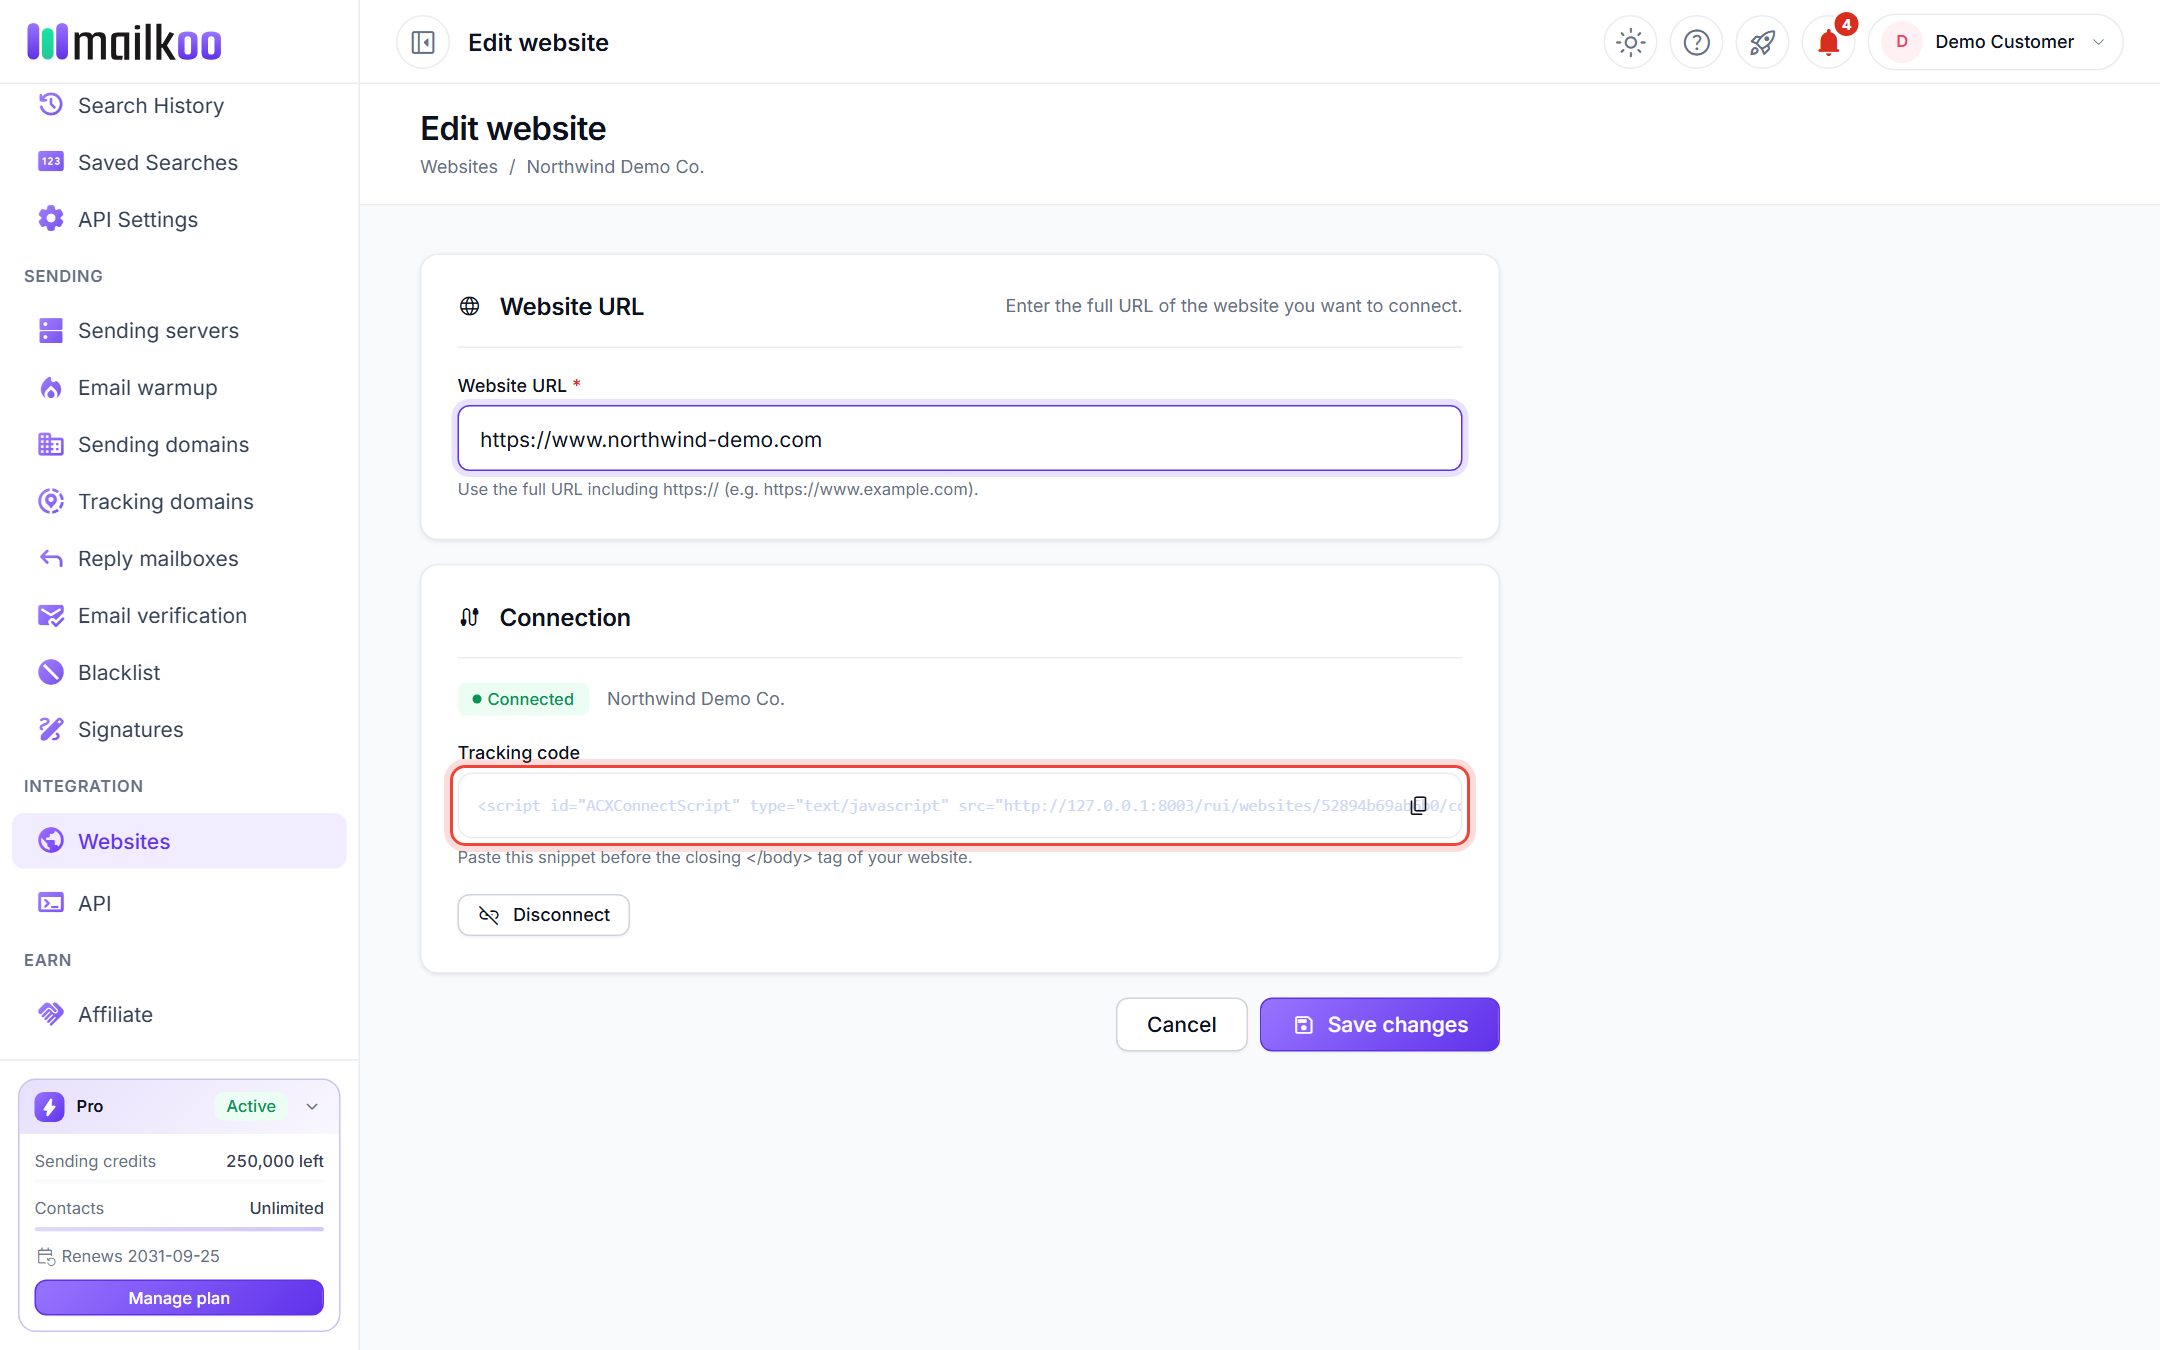
Task: Click Cancel button
Action: (x=1181, y=1024)
